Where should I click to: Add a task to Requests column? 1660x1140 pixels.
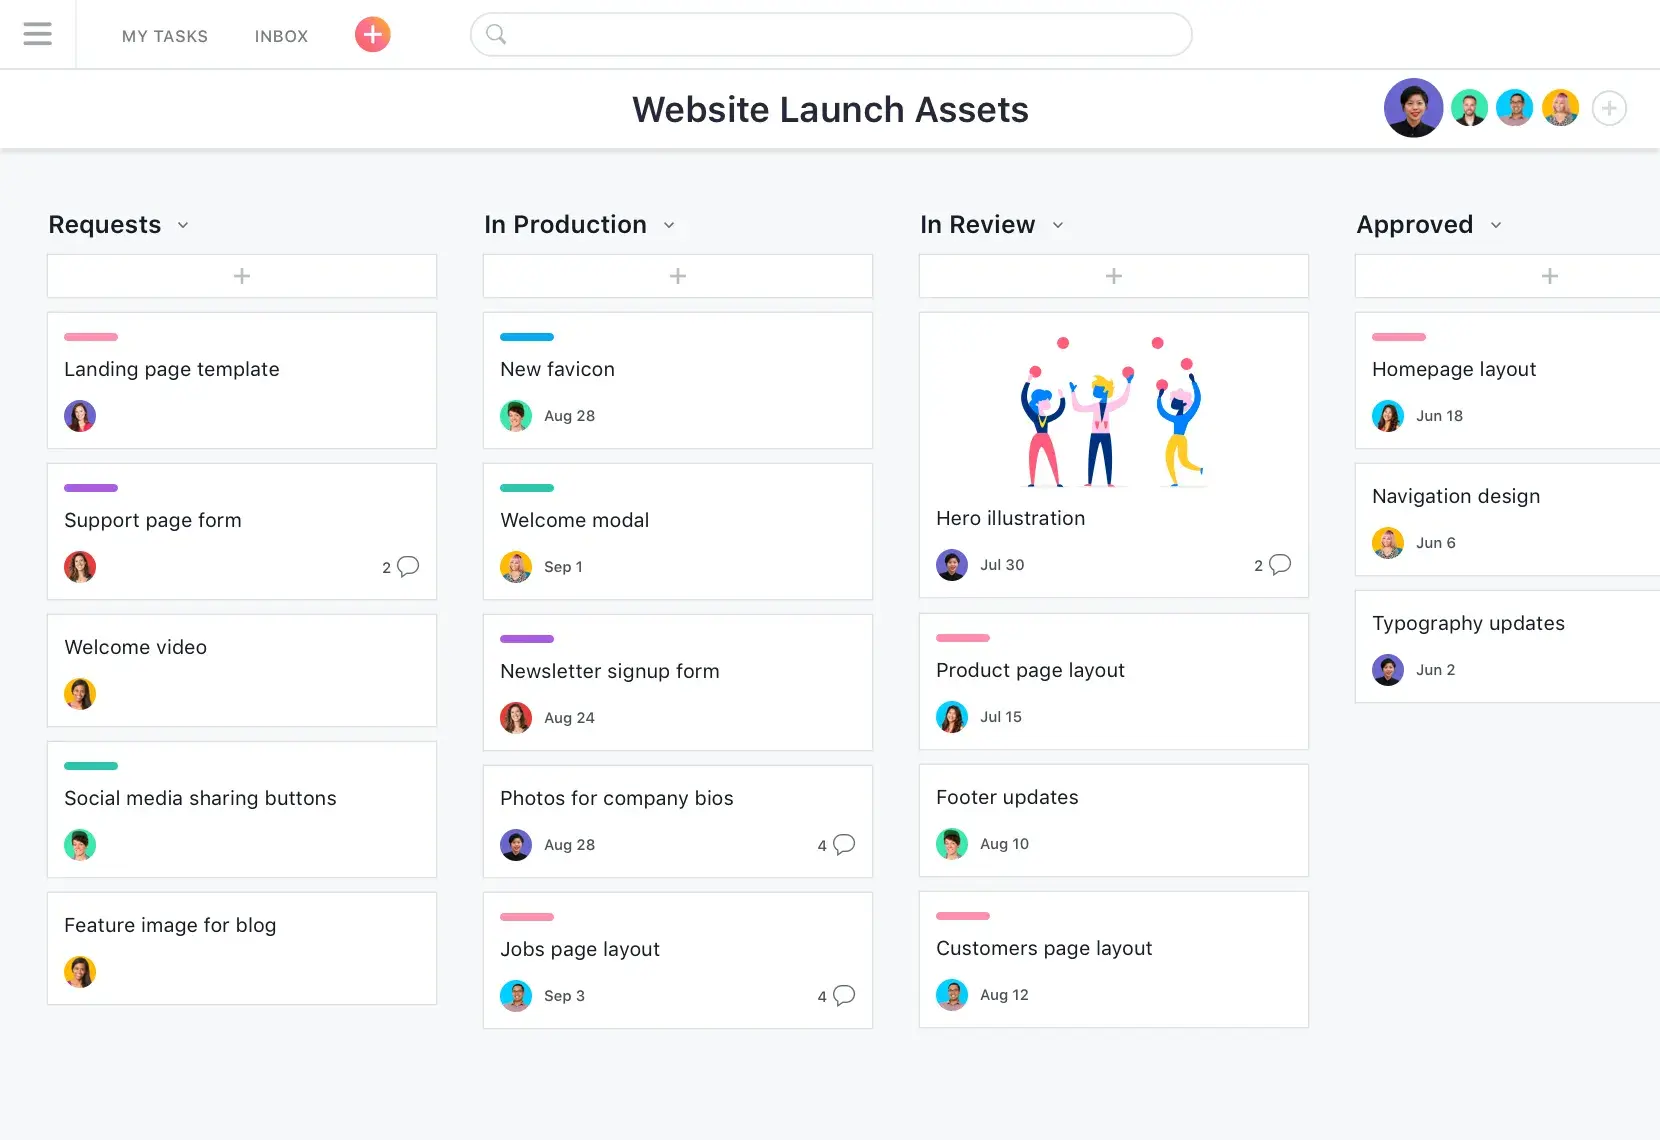pyautogui.click(x=242, y=276)
